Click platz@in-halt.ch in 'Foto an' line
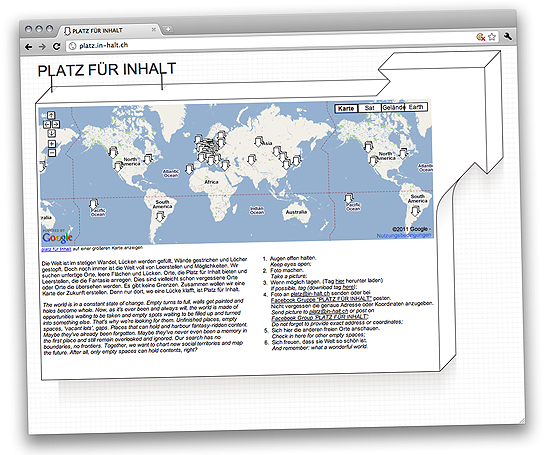This screenshot has width=550, height=455. click(310, 293)
